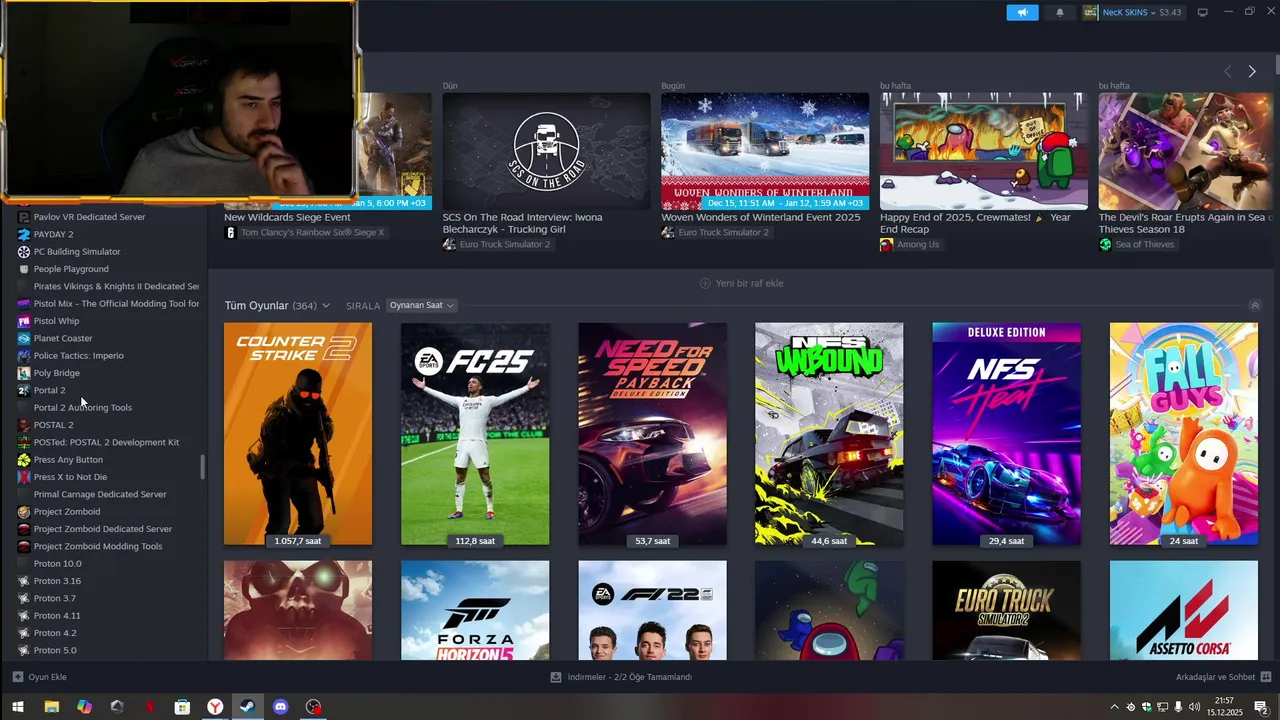1280x720 pixels.
Task: Open the notifications bell
Action: (1060, 13)
